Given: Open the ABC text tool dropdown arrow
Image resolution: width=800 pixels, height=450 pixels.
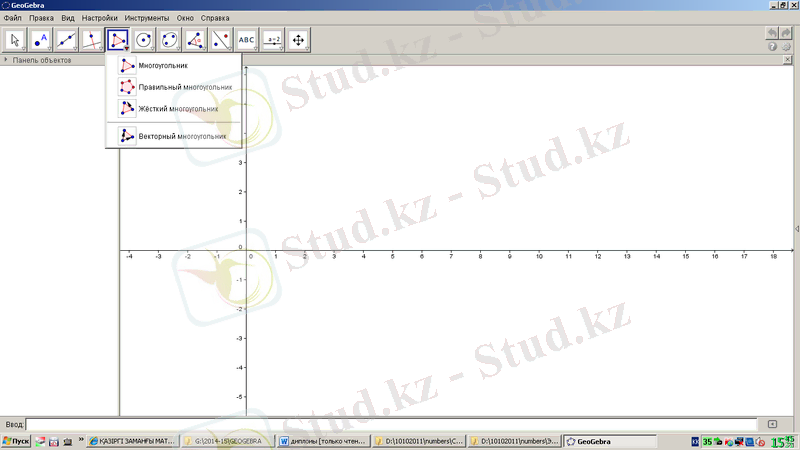Looking at the screenshot, I should (255, 49).
